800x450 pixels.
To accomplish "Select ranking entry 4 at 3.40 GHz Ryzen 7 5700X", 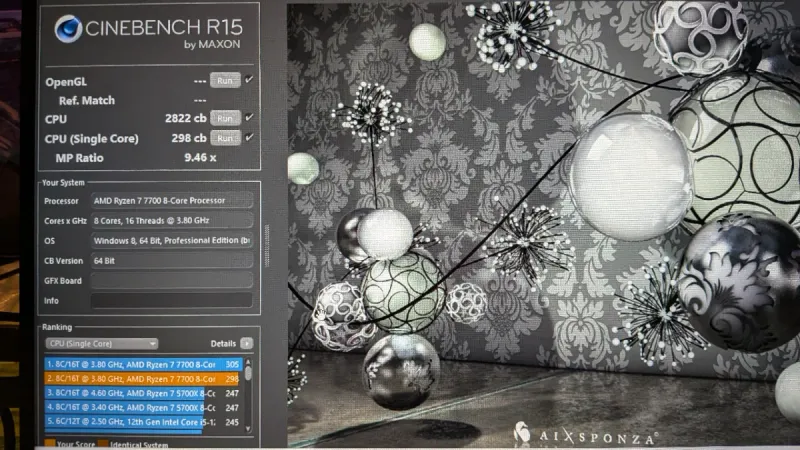I will coord(143,407).
